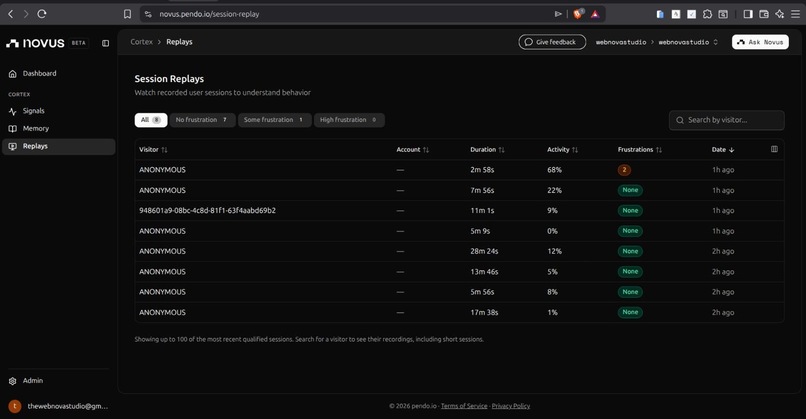Image resolution: width=806 pixels, height=419 pixels.
Task: Open the session lasting 7m 56s
Action: coord(459,190)
